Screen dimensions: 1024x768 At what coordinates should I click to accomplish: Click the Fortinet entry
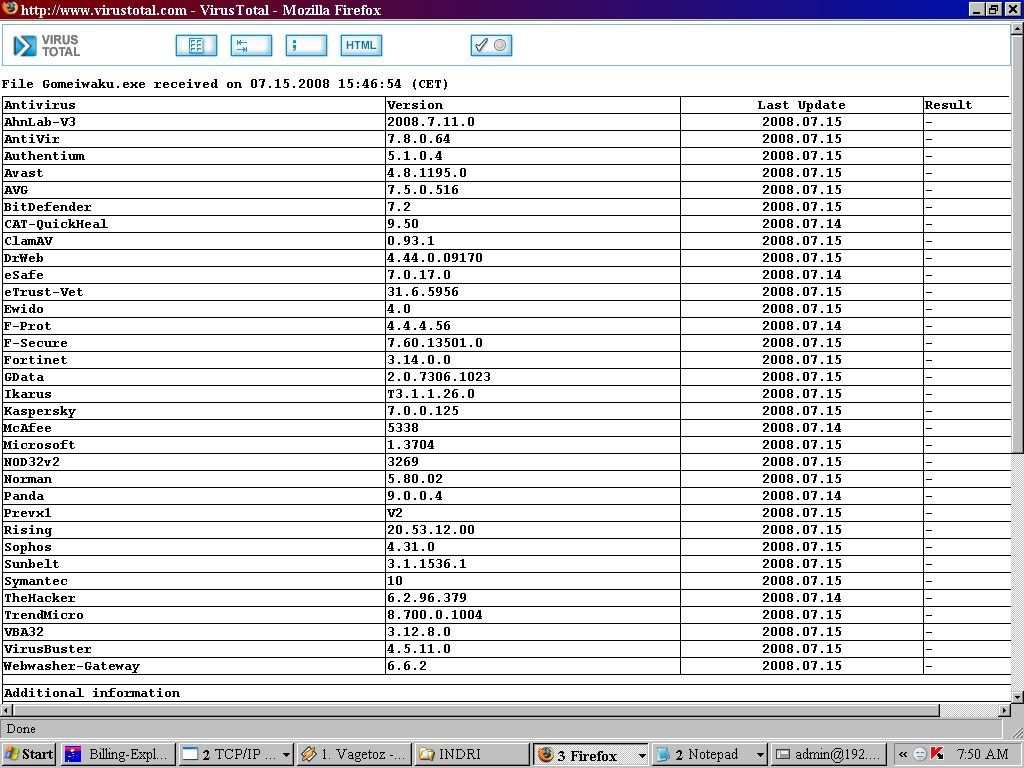click(x=35, y=360)
